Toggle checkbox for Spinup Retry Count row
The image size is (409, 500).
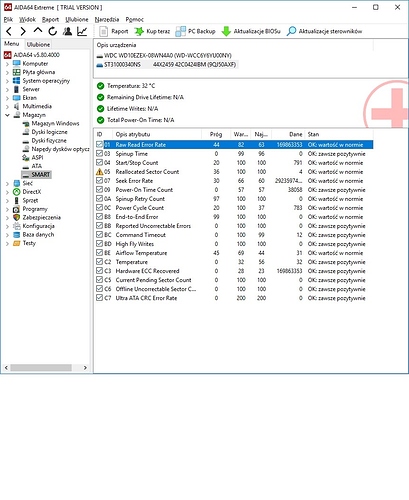tap(99, 198)
